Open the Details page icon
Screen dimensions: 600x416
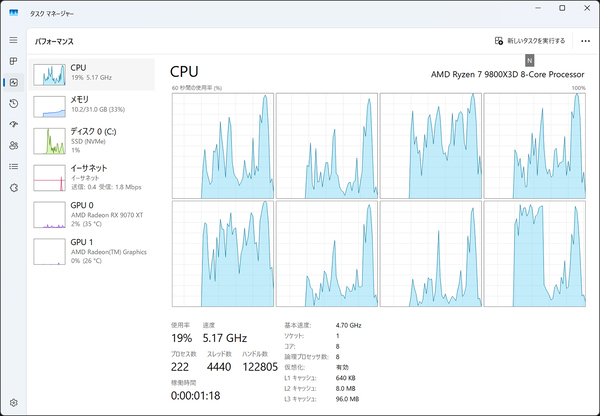coord(13,166)
